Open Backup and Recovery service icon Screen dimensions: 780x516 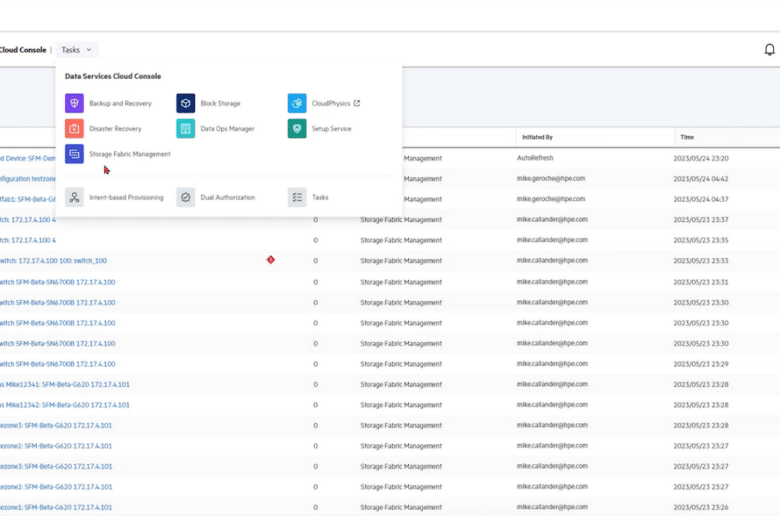[74, 103]
